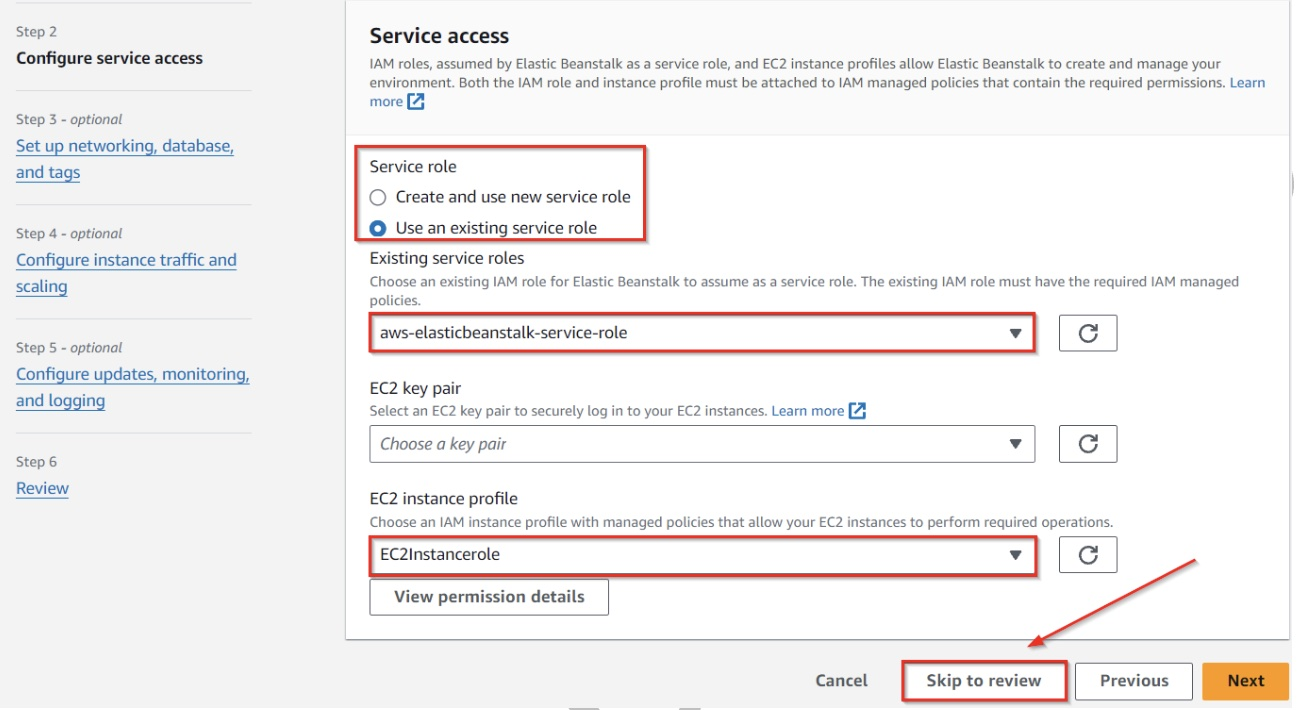Open Learn more link for EC2 key pair
1304x710 pixels.
pos(807,411)
